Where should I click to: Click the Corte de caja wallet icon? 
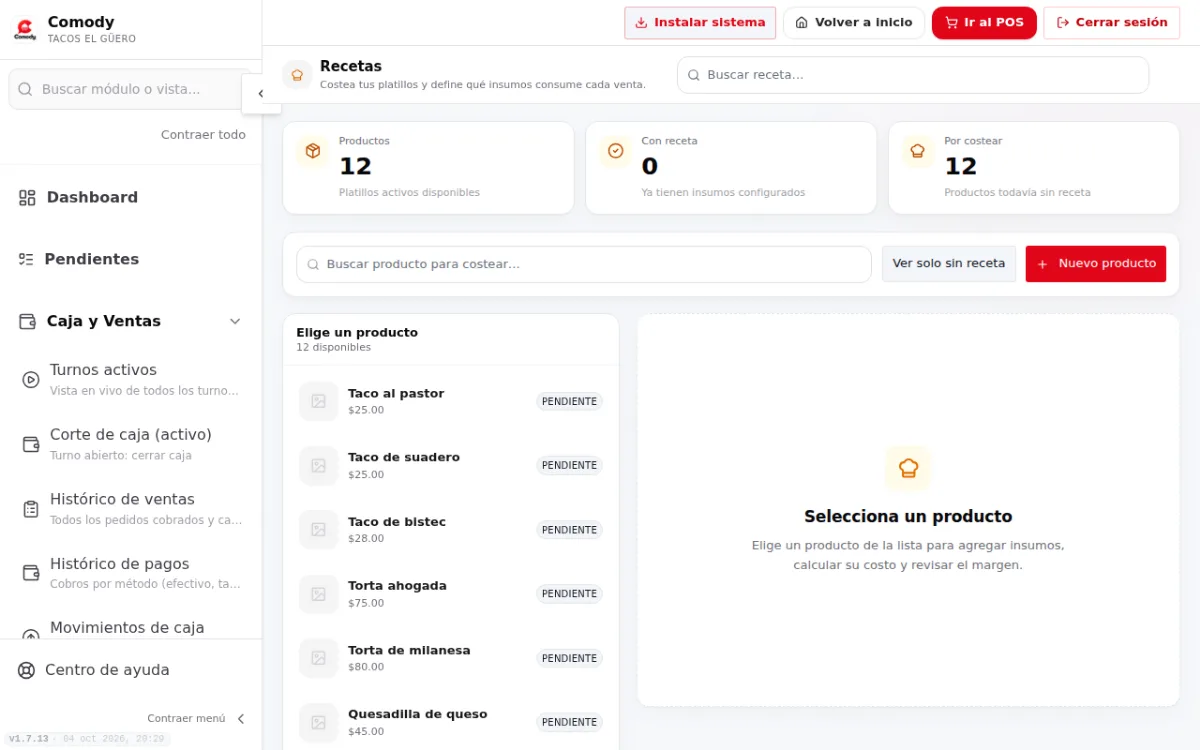(31, 444)
